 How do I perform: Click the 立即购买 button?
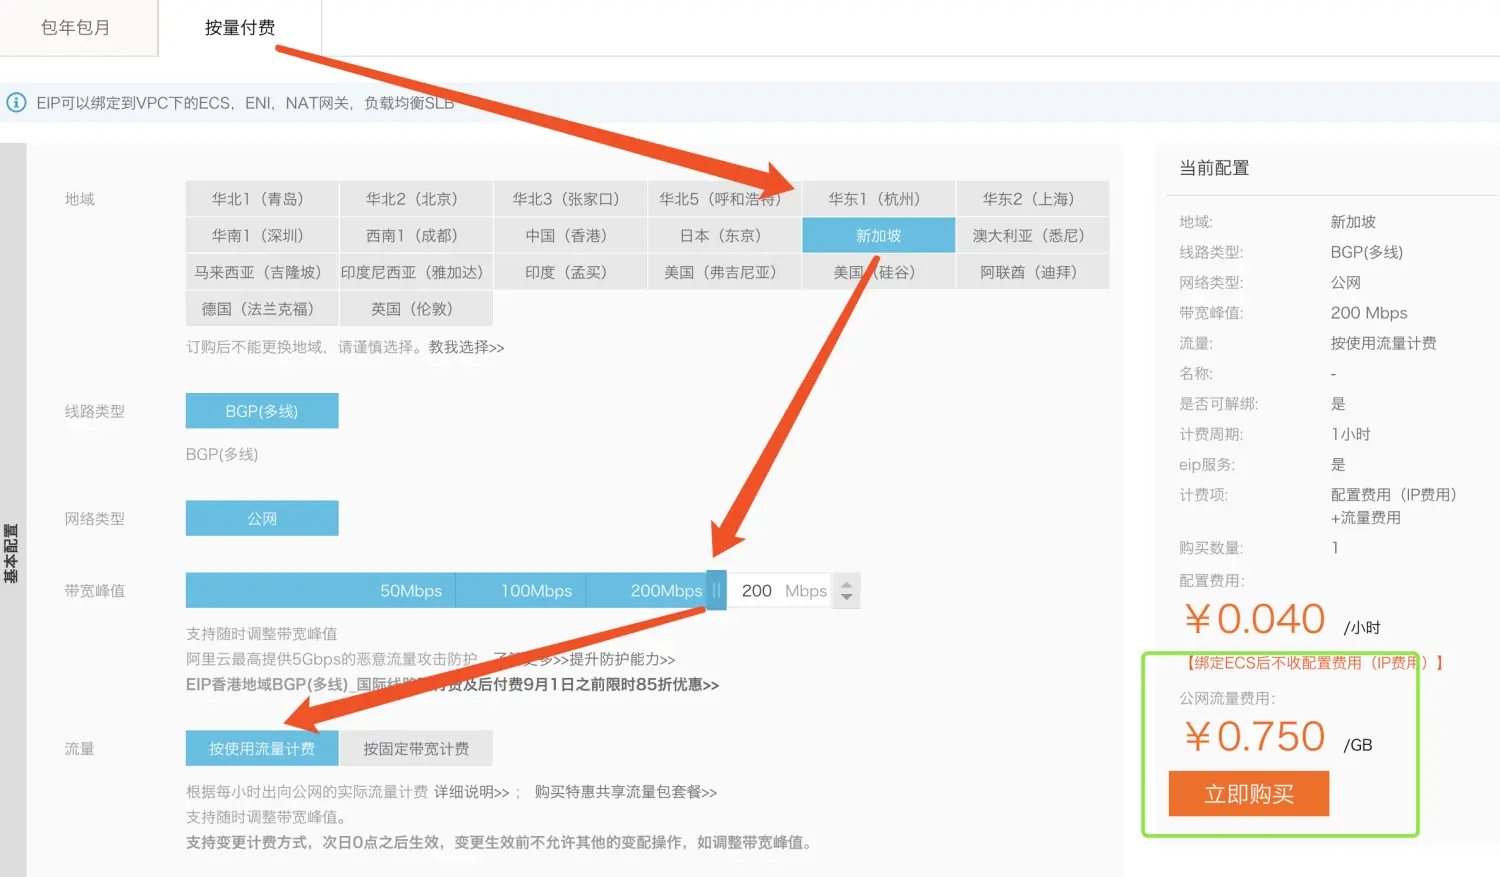[x=1249, y=794]
